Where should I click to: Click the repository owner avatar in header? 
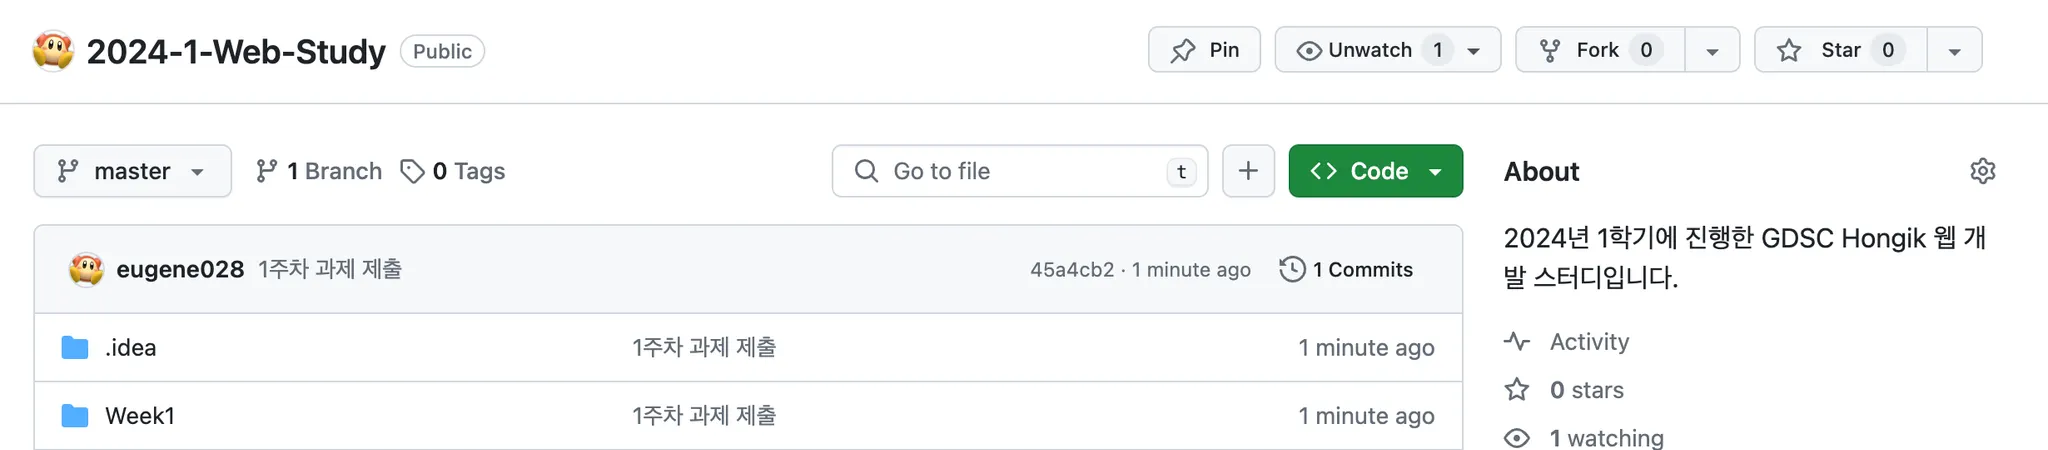[x=53, y=51]
